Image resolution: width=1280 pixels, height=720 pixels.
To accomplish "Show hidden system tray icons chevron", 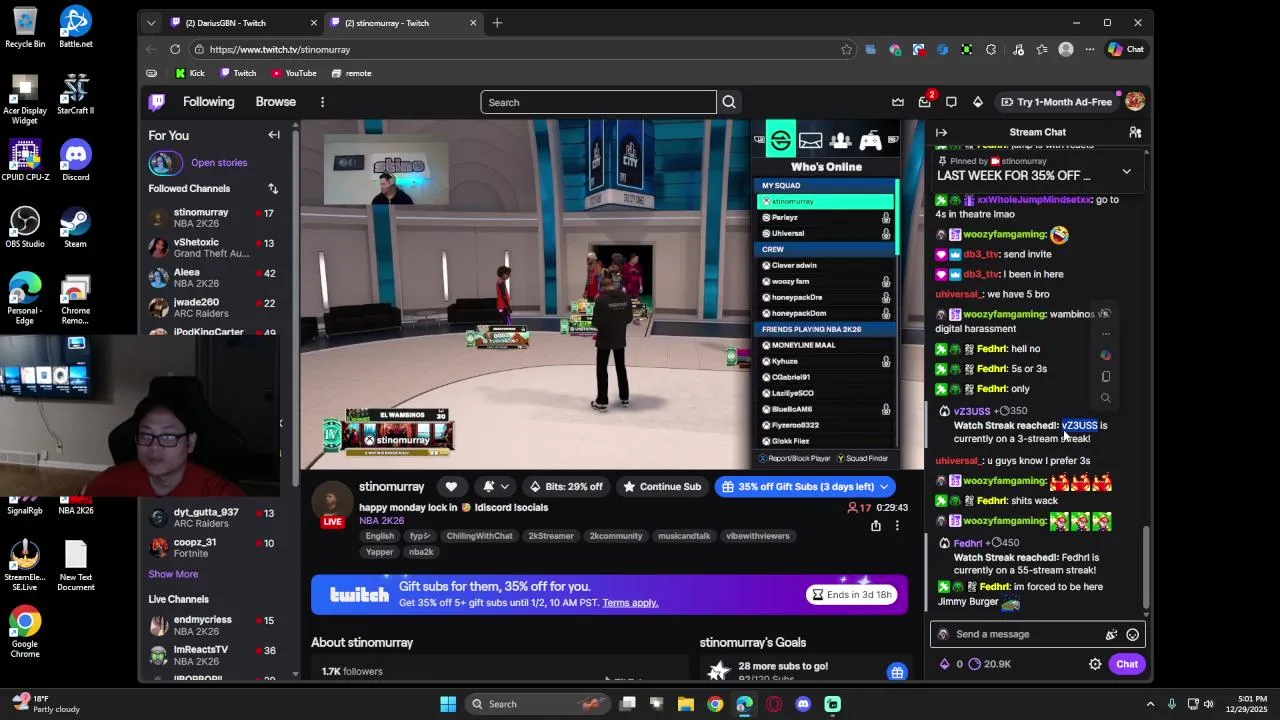I will [x=1150, y=704].
